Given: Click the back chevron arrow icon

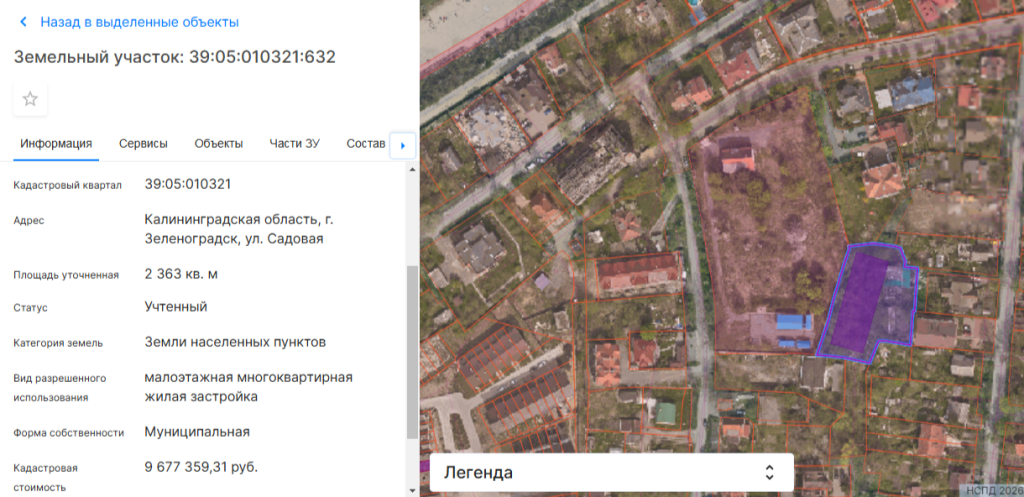Looking at the screenshot, I should (x=24, y=22).
